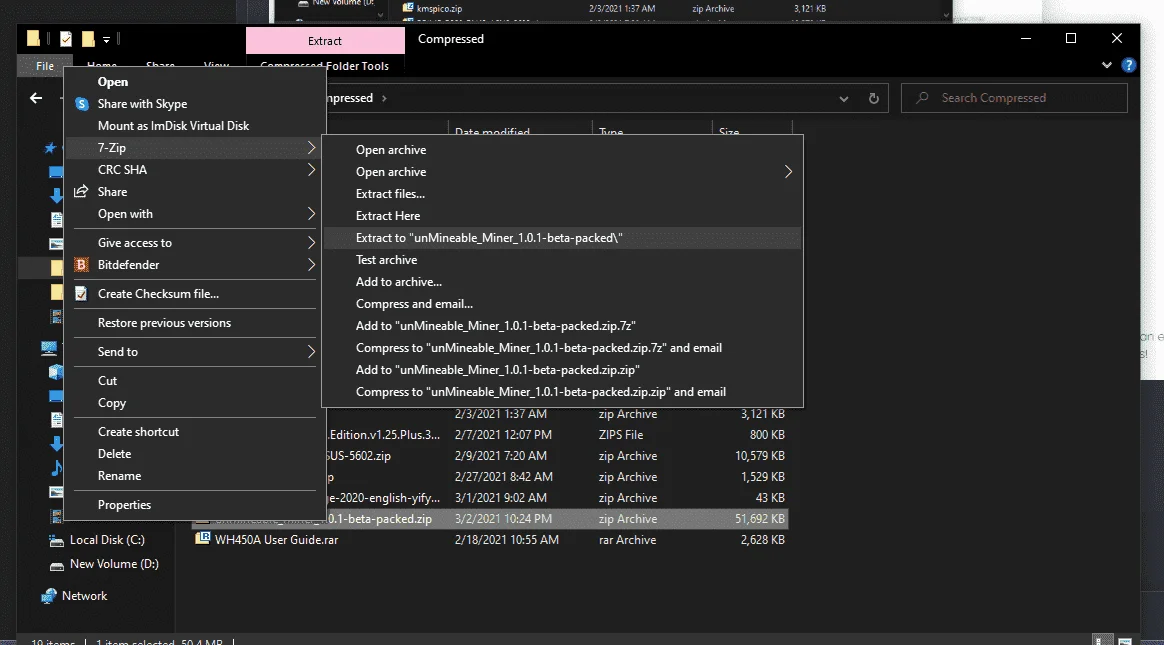Click the search magnifier icon

coord(922,98)
